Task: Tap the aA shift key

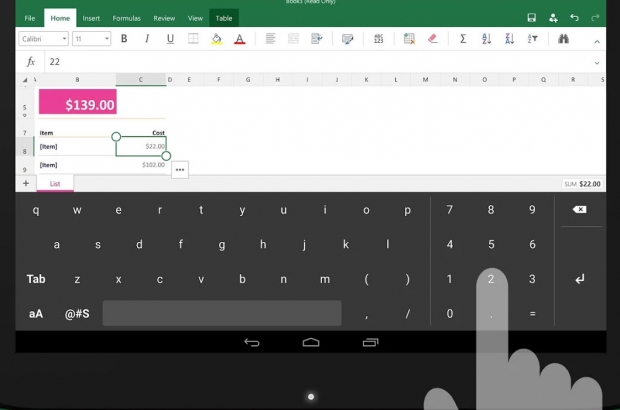Action: tap(36, 314)
